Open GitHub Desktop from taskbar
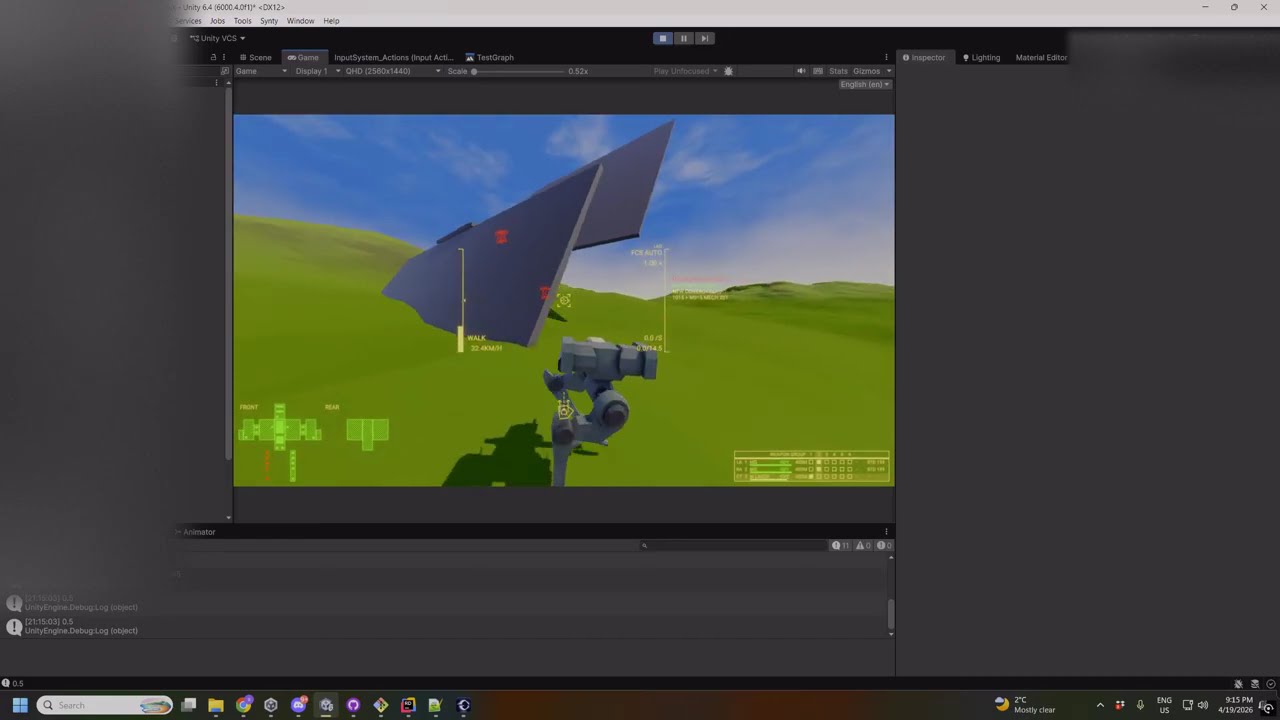The image size is (1280, 720). tap(353, 705)
